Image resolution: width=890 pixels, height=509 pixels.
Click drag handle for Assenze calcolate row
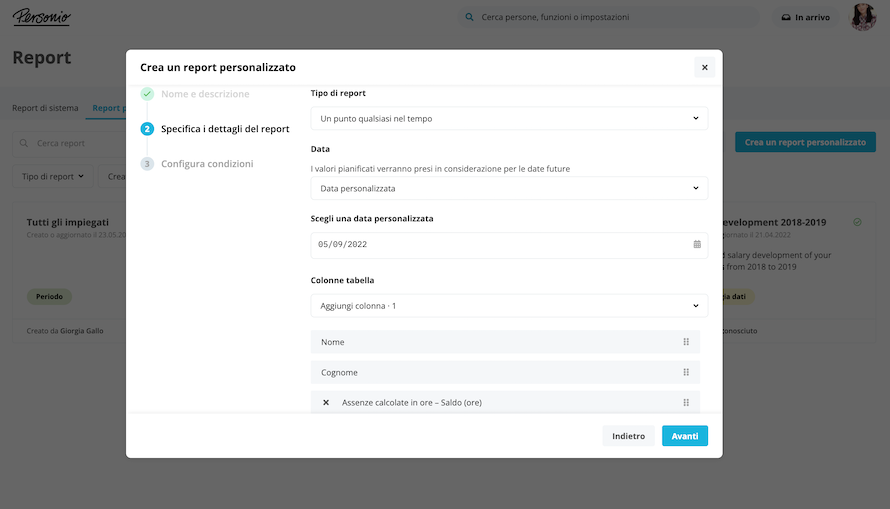pyautogui.click(x=686, y=403)
